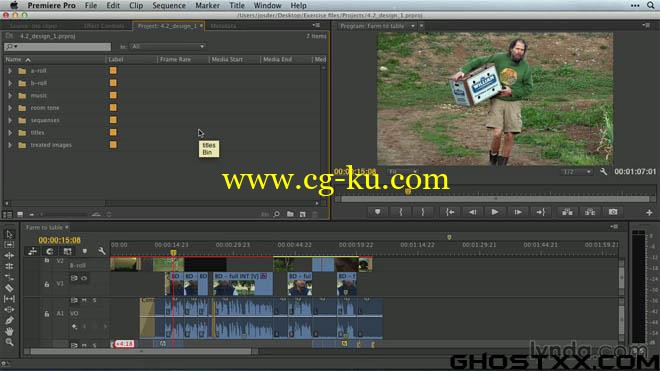660x371 pixels.
Task: Toggle V1 track output eye
Action: point(84,278)
